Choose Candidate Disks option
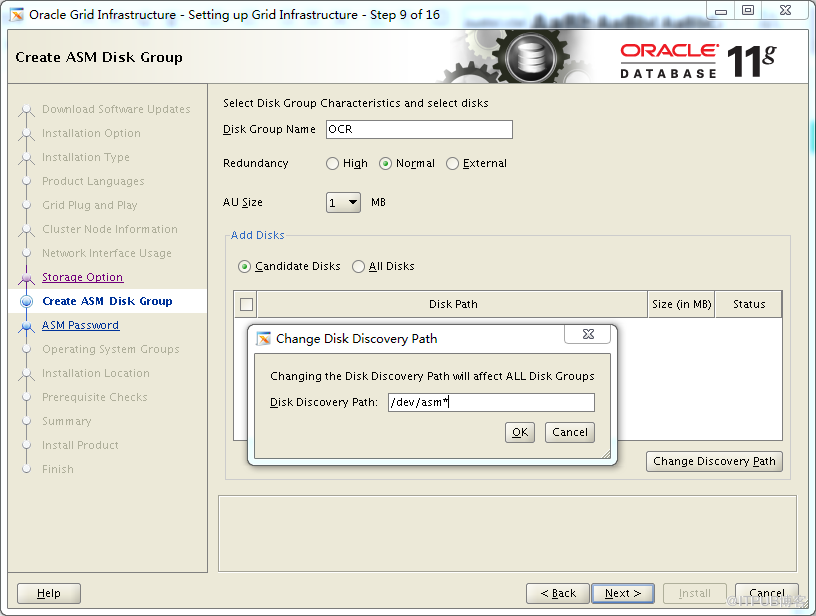Image resolution: width=816 pixels, height=616 pixels. pos(244,266)
